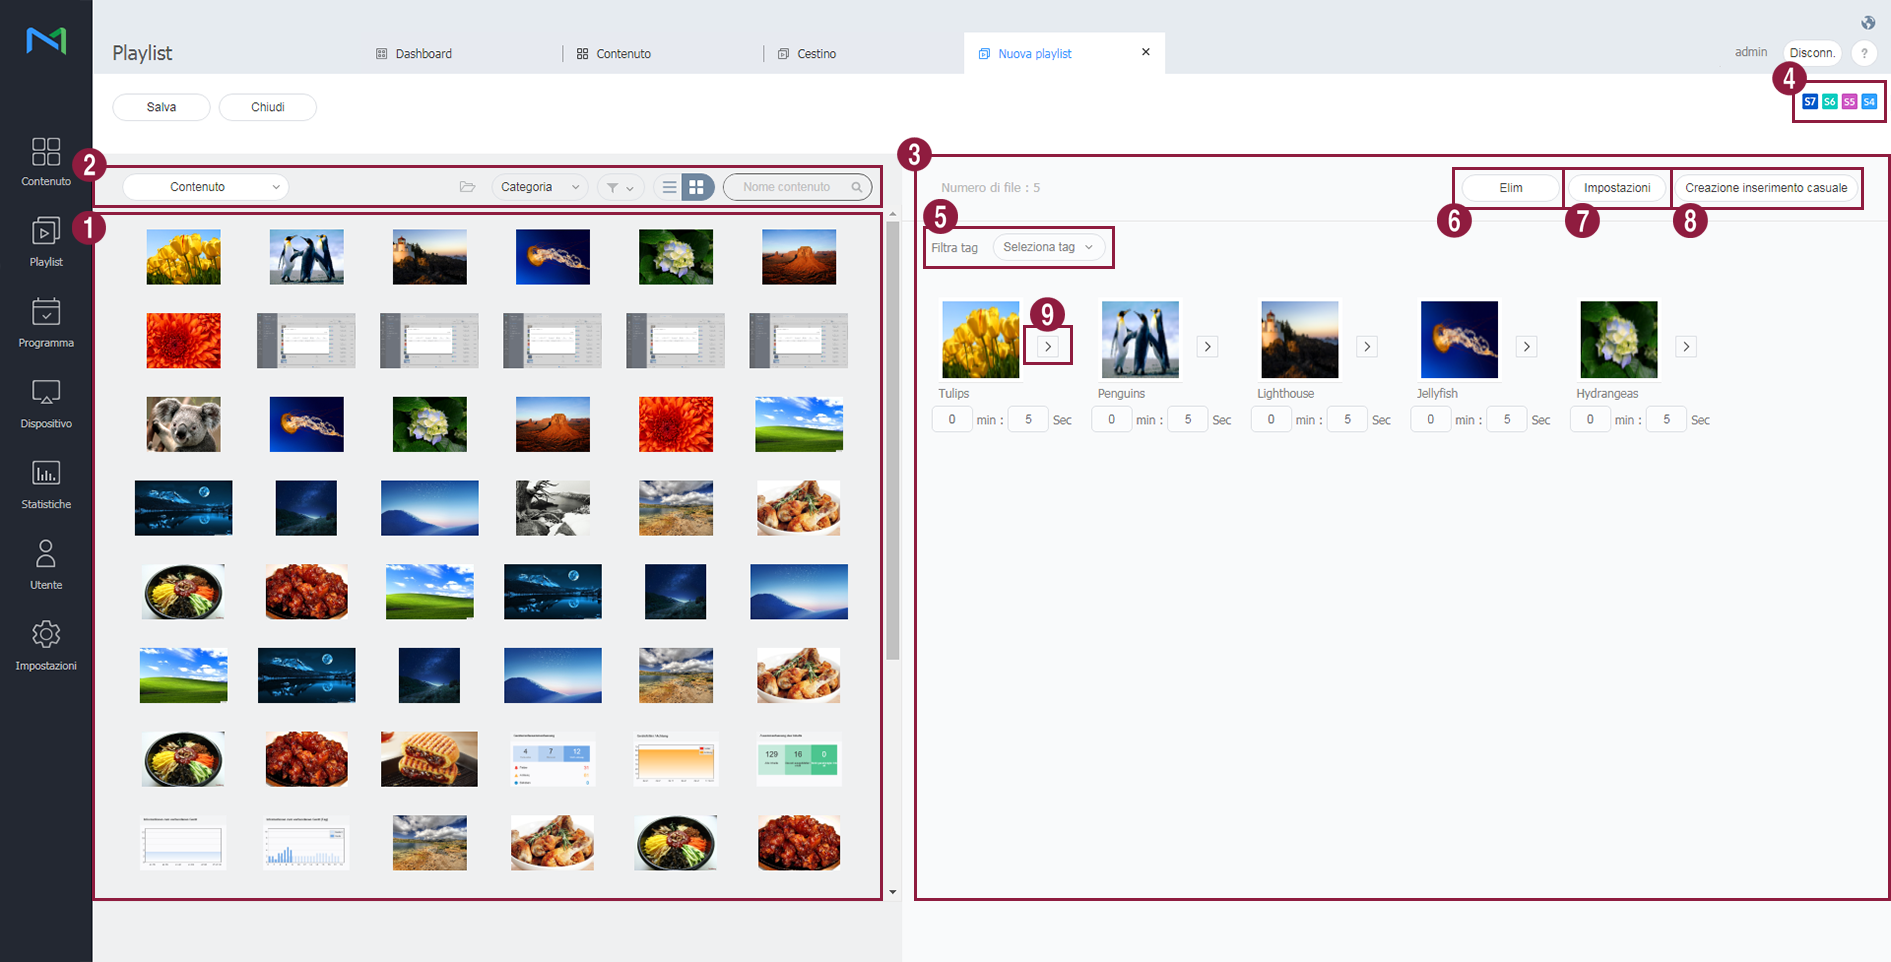Click the Salva button

click(161, 107)
